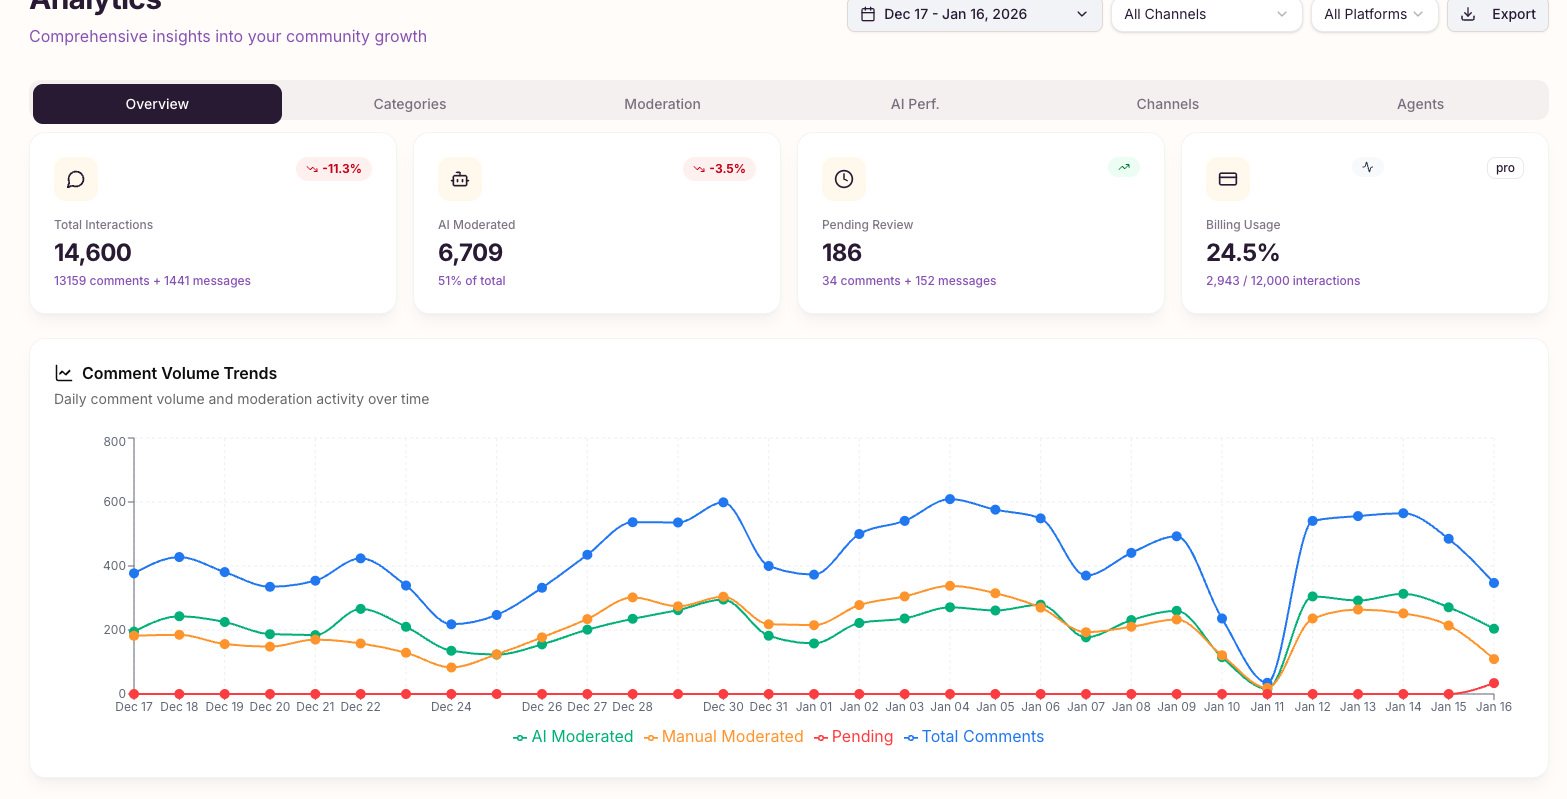Click the upward trend badge in Pending Review
Screen dimensions: 1567x799
coord(1124,168)
